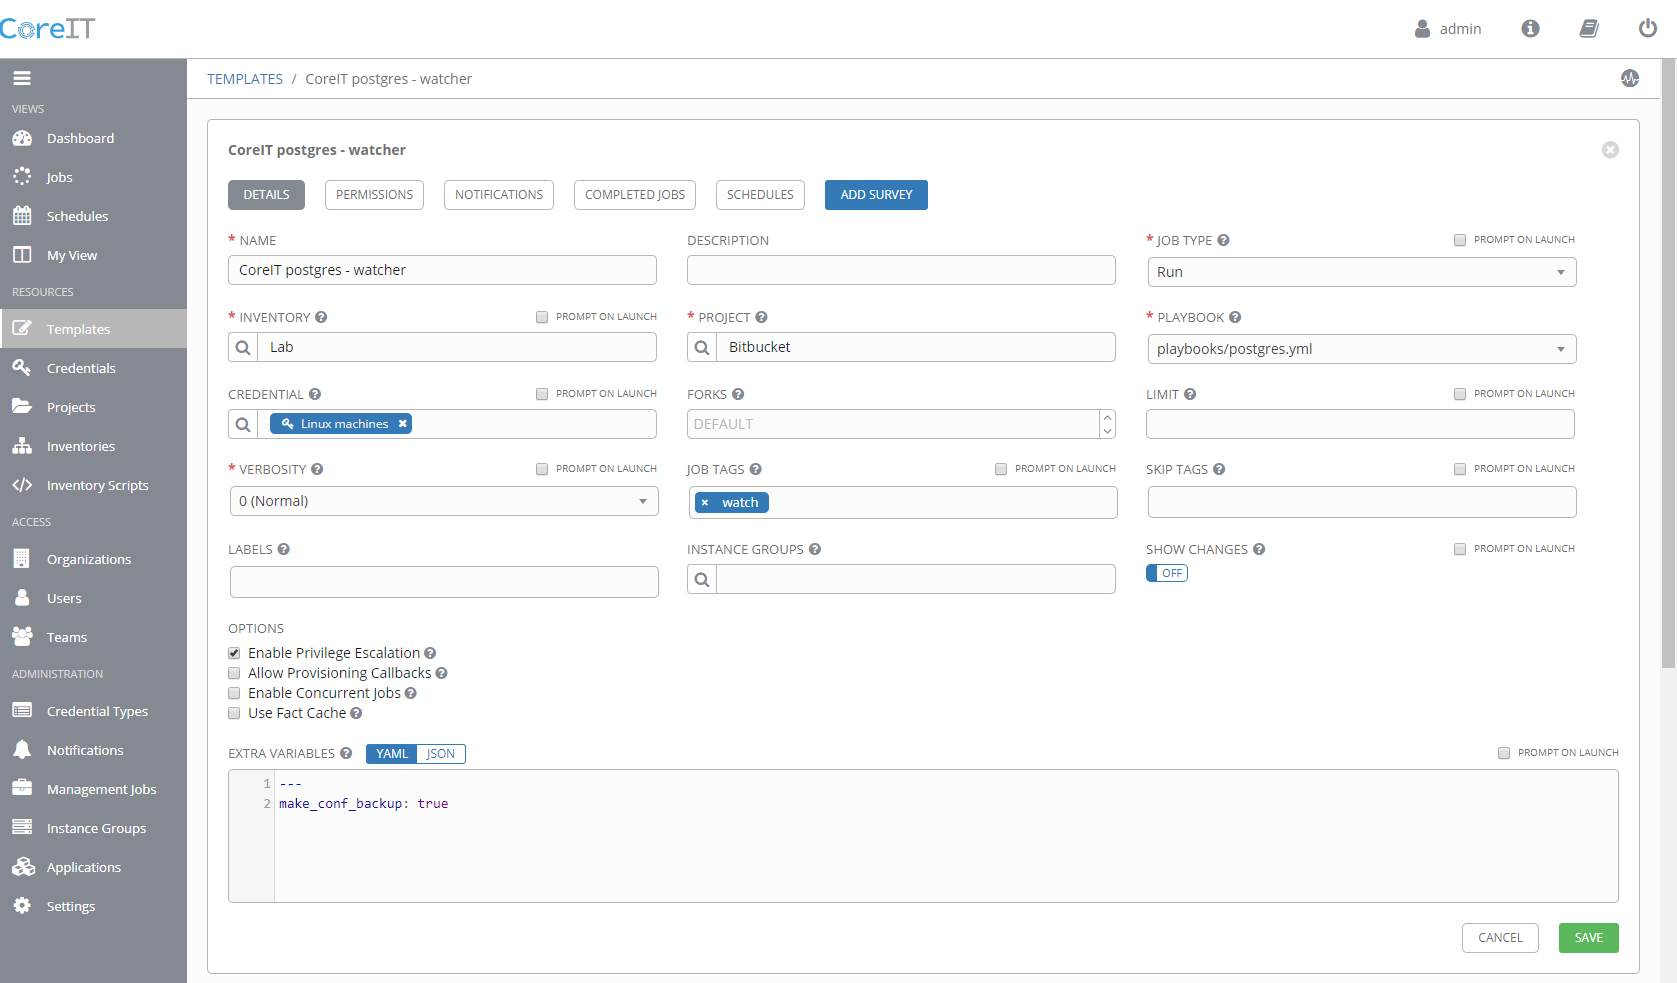Viewport: 1677px width, 983px height.
Task: Open the Notifications bell icon
Action: pyautogui.click(x=22, y=750)
